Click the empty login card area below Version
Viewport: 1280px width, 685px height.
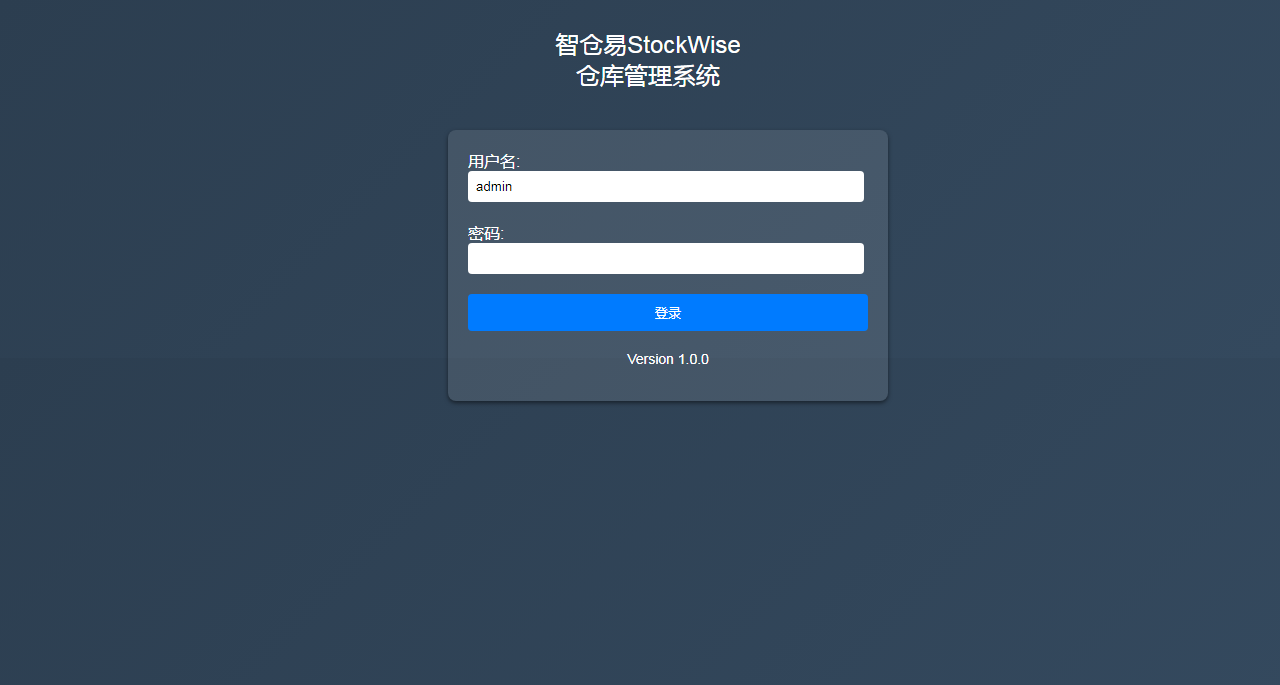668,385
